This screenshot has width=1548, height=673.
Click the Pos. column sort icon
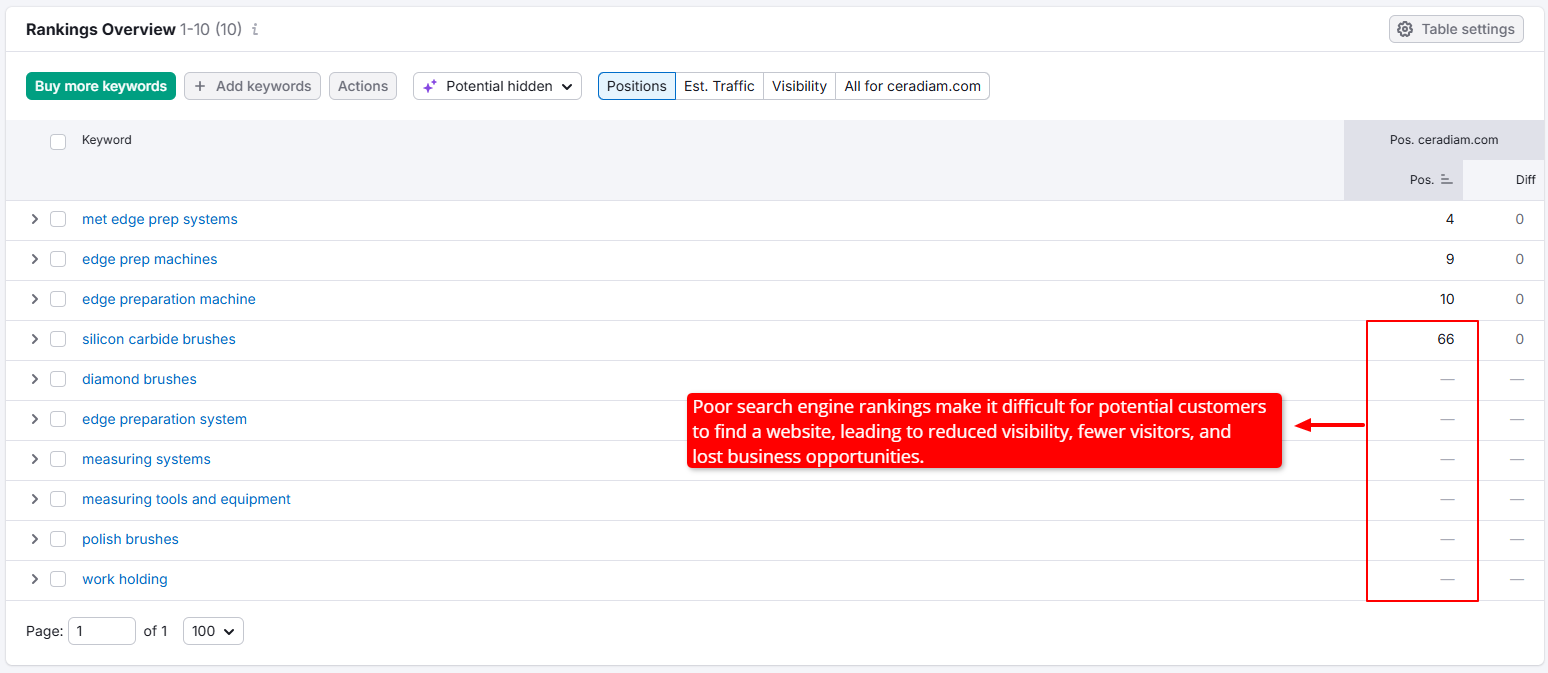click(1446, 180)
